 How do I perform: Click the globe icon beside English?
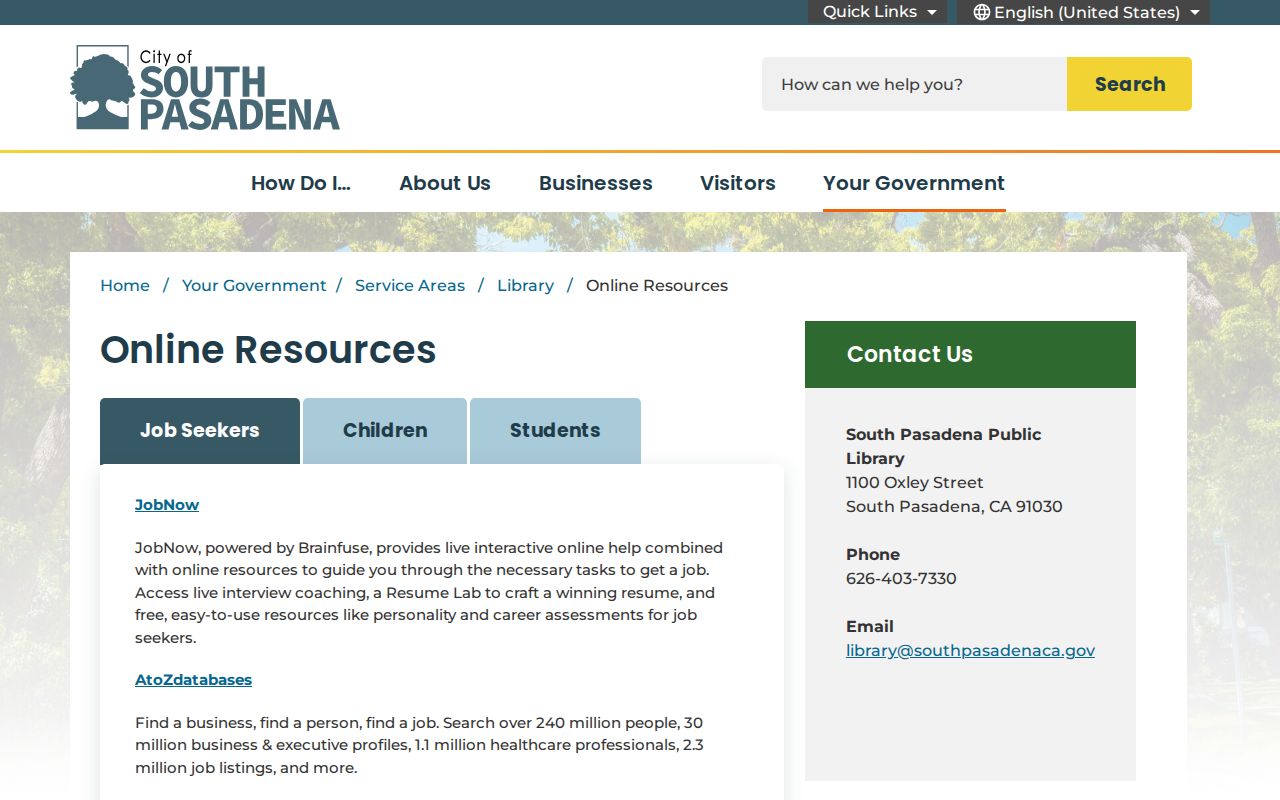pos(981,12)
